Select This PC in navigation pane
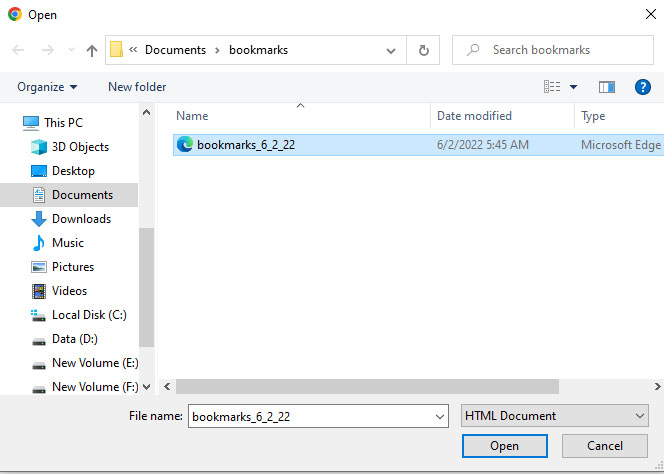 tap(63, 123)
